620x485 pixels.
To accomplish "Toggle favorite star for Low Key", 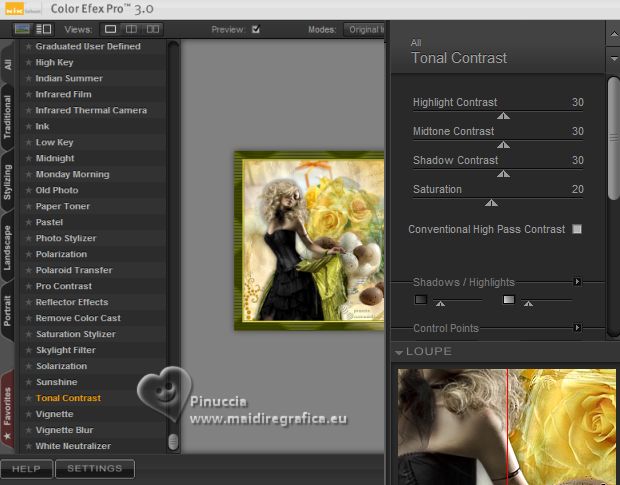I will (28, 142).
